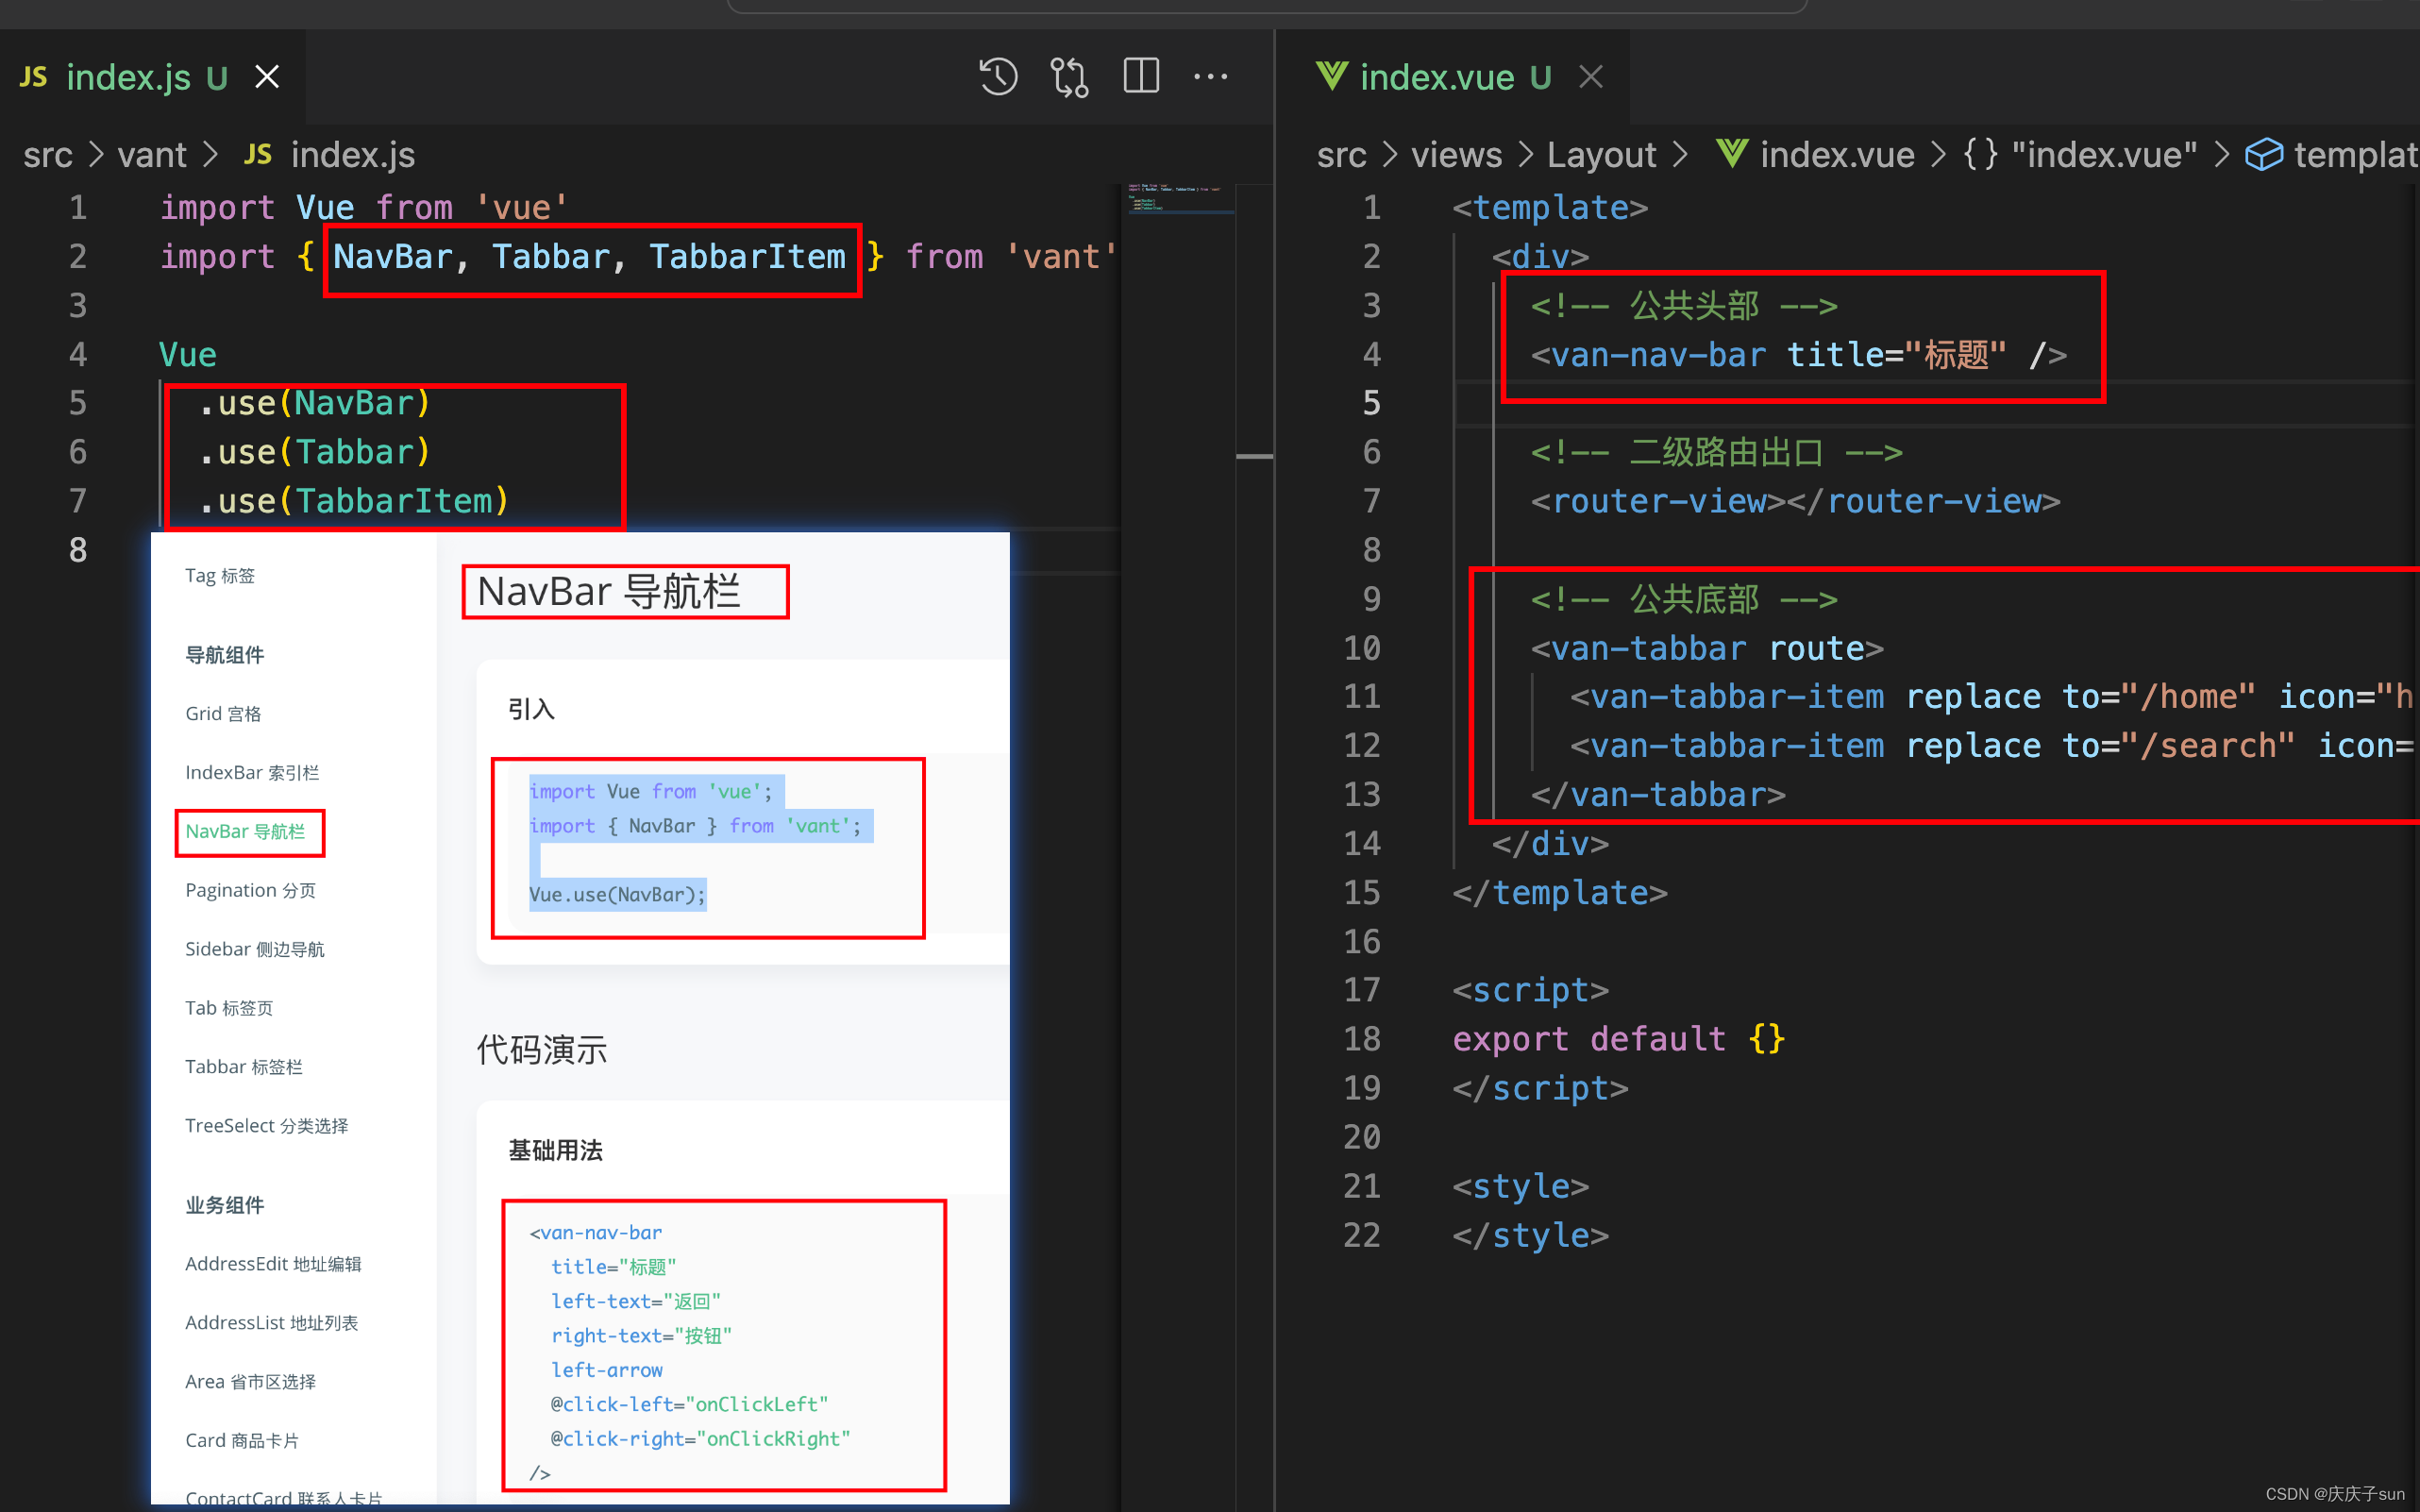Open NavBar 导航栏 in docs sidebar
The image size is (2420, 1512).
click(x=245, y=831)
